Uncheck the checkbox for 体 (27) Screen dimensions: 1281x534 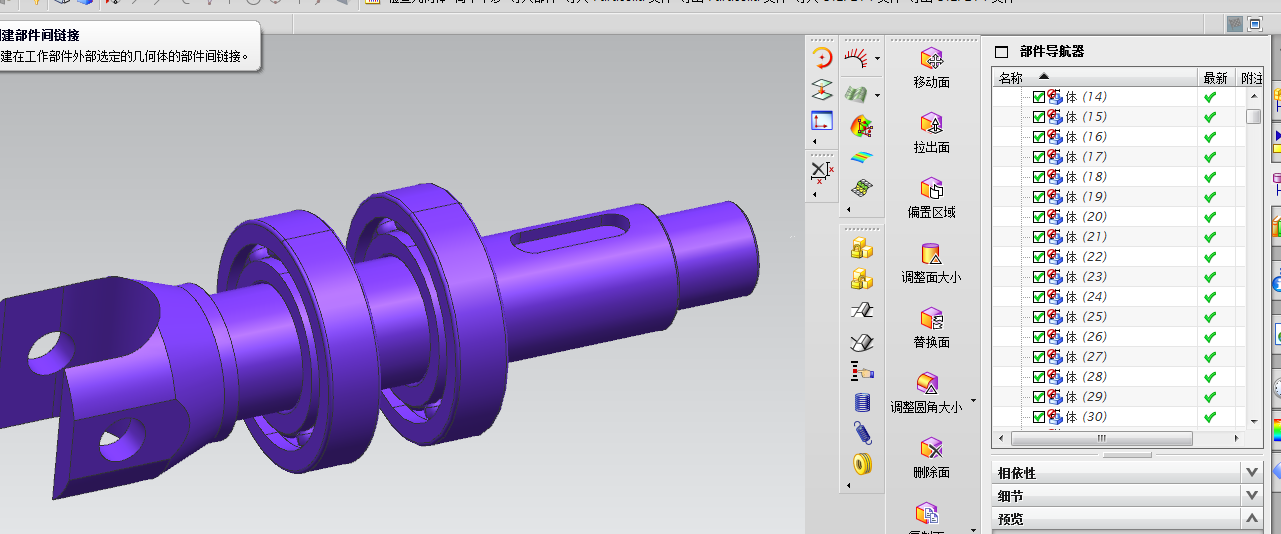[x=1039, y=357]
